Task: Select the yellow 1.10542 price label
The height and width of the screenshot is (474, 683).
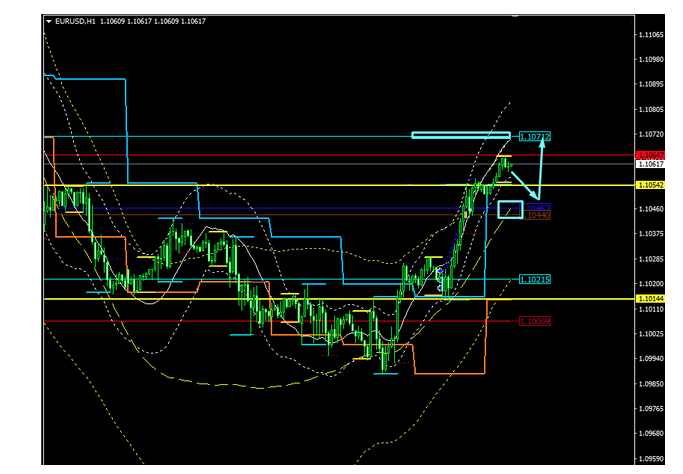Action: (649, 185)
